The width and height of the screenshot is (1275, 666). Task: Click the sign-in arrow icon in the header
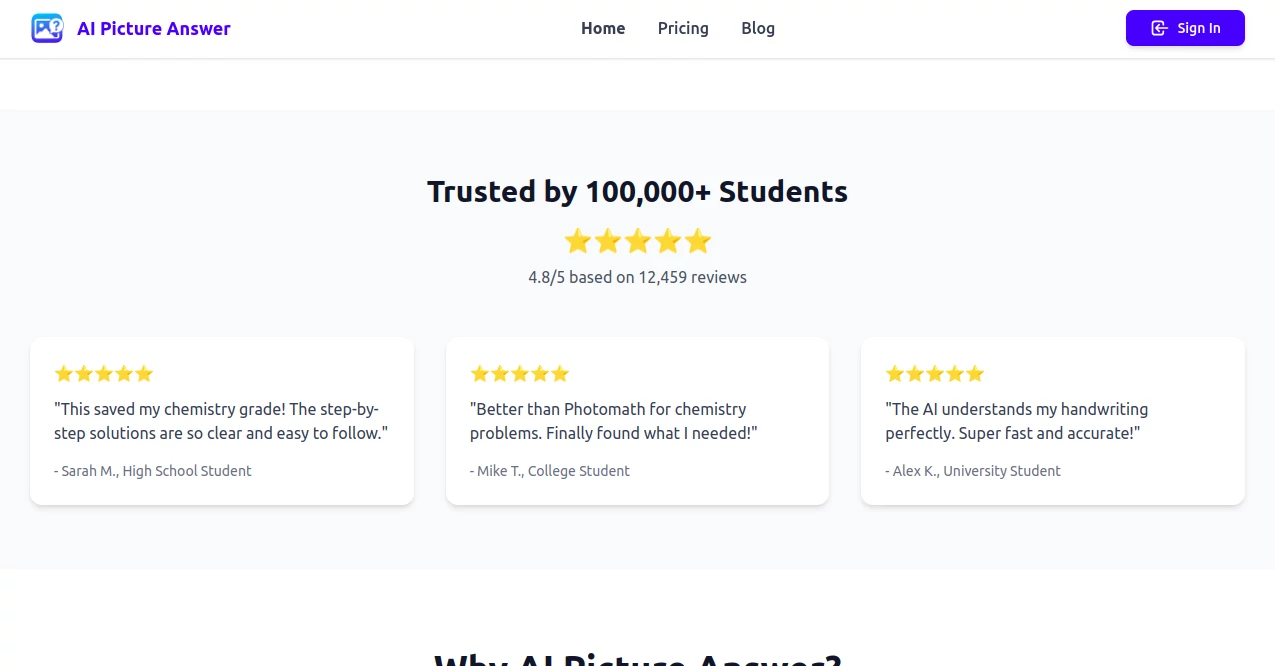pyautogui.click(x=1159, y=28)
